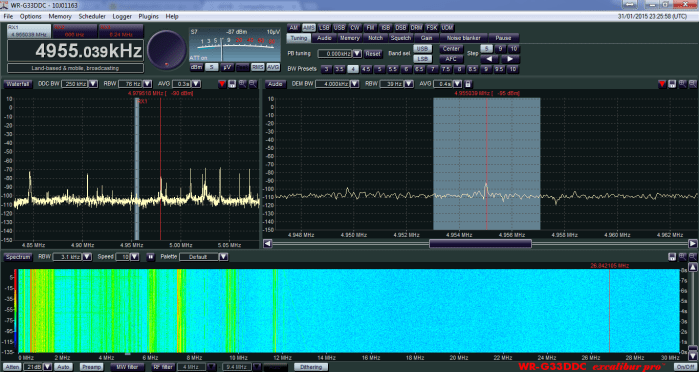Toggle the RMS meter mode
Image resolution: width=699 pixels, height=372 pixels.
tap(257, 67)
